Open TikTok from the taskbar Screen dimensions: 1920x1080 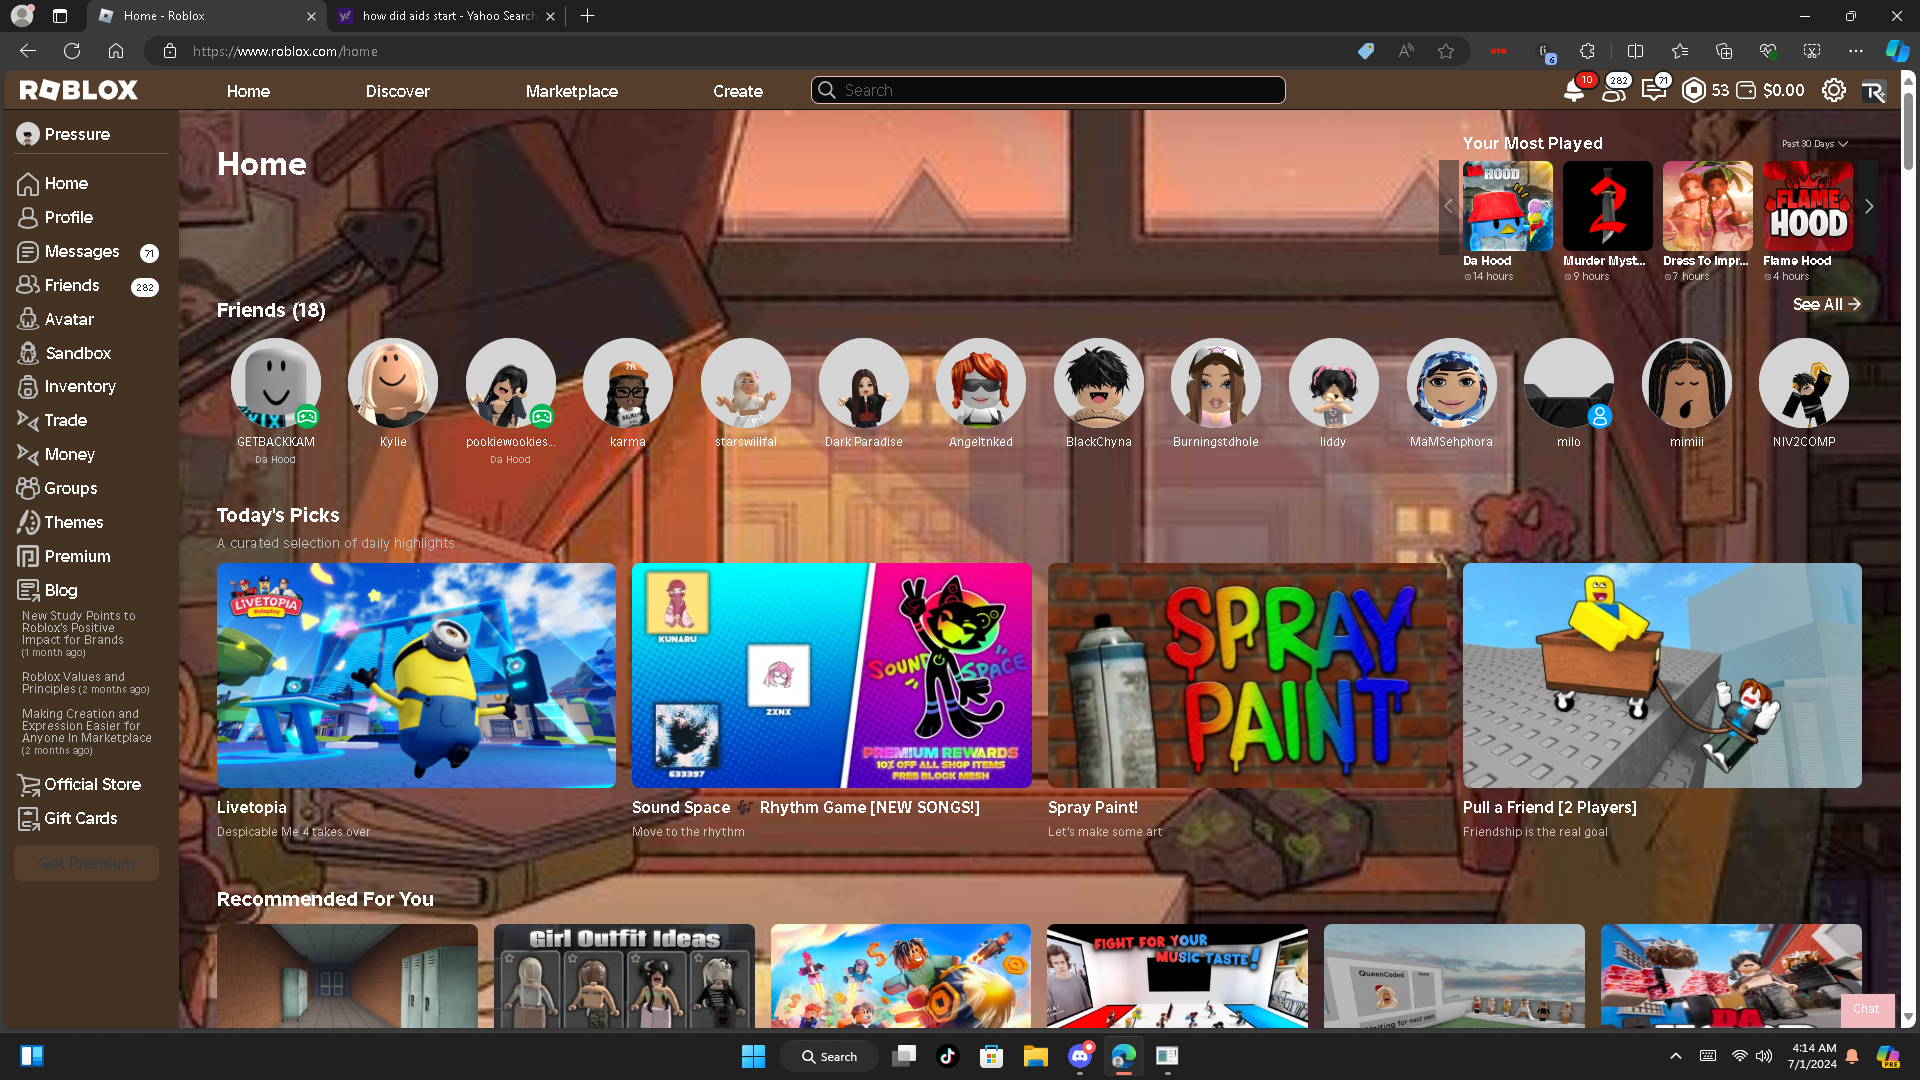pos(947,1056)
